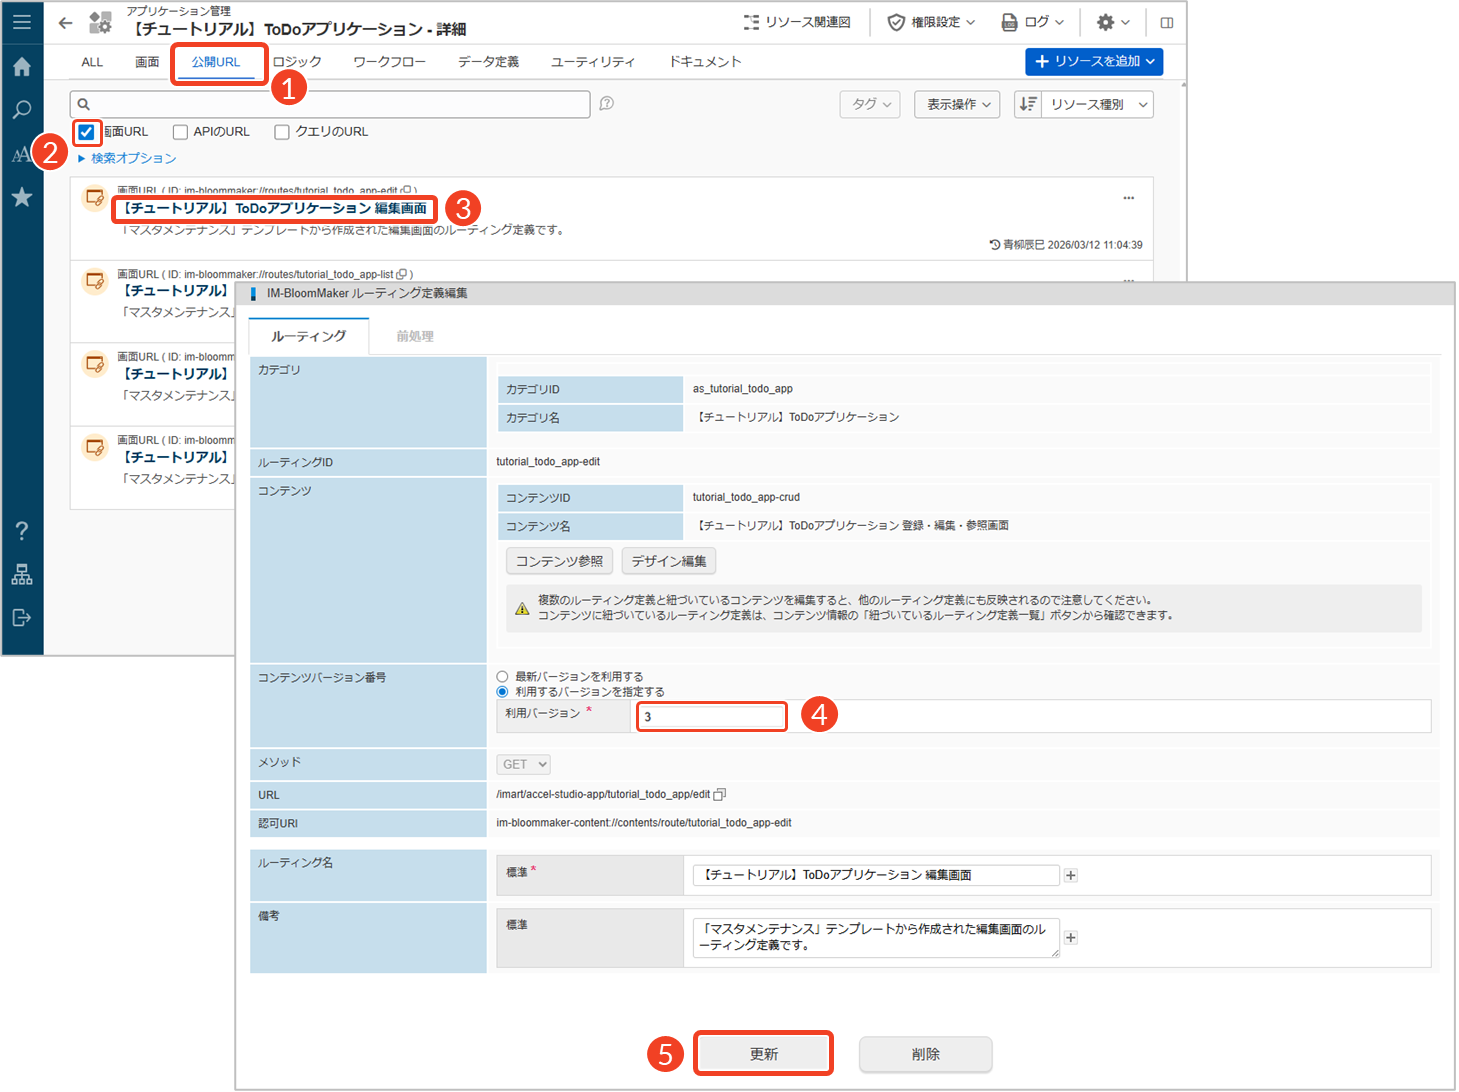Open the 表示操作 dropdown
This screenshot has height=1092, width=1459.
pyautogui.click(x=956, y=104)
